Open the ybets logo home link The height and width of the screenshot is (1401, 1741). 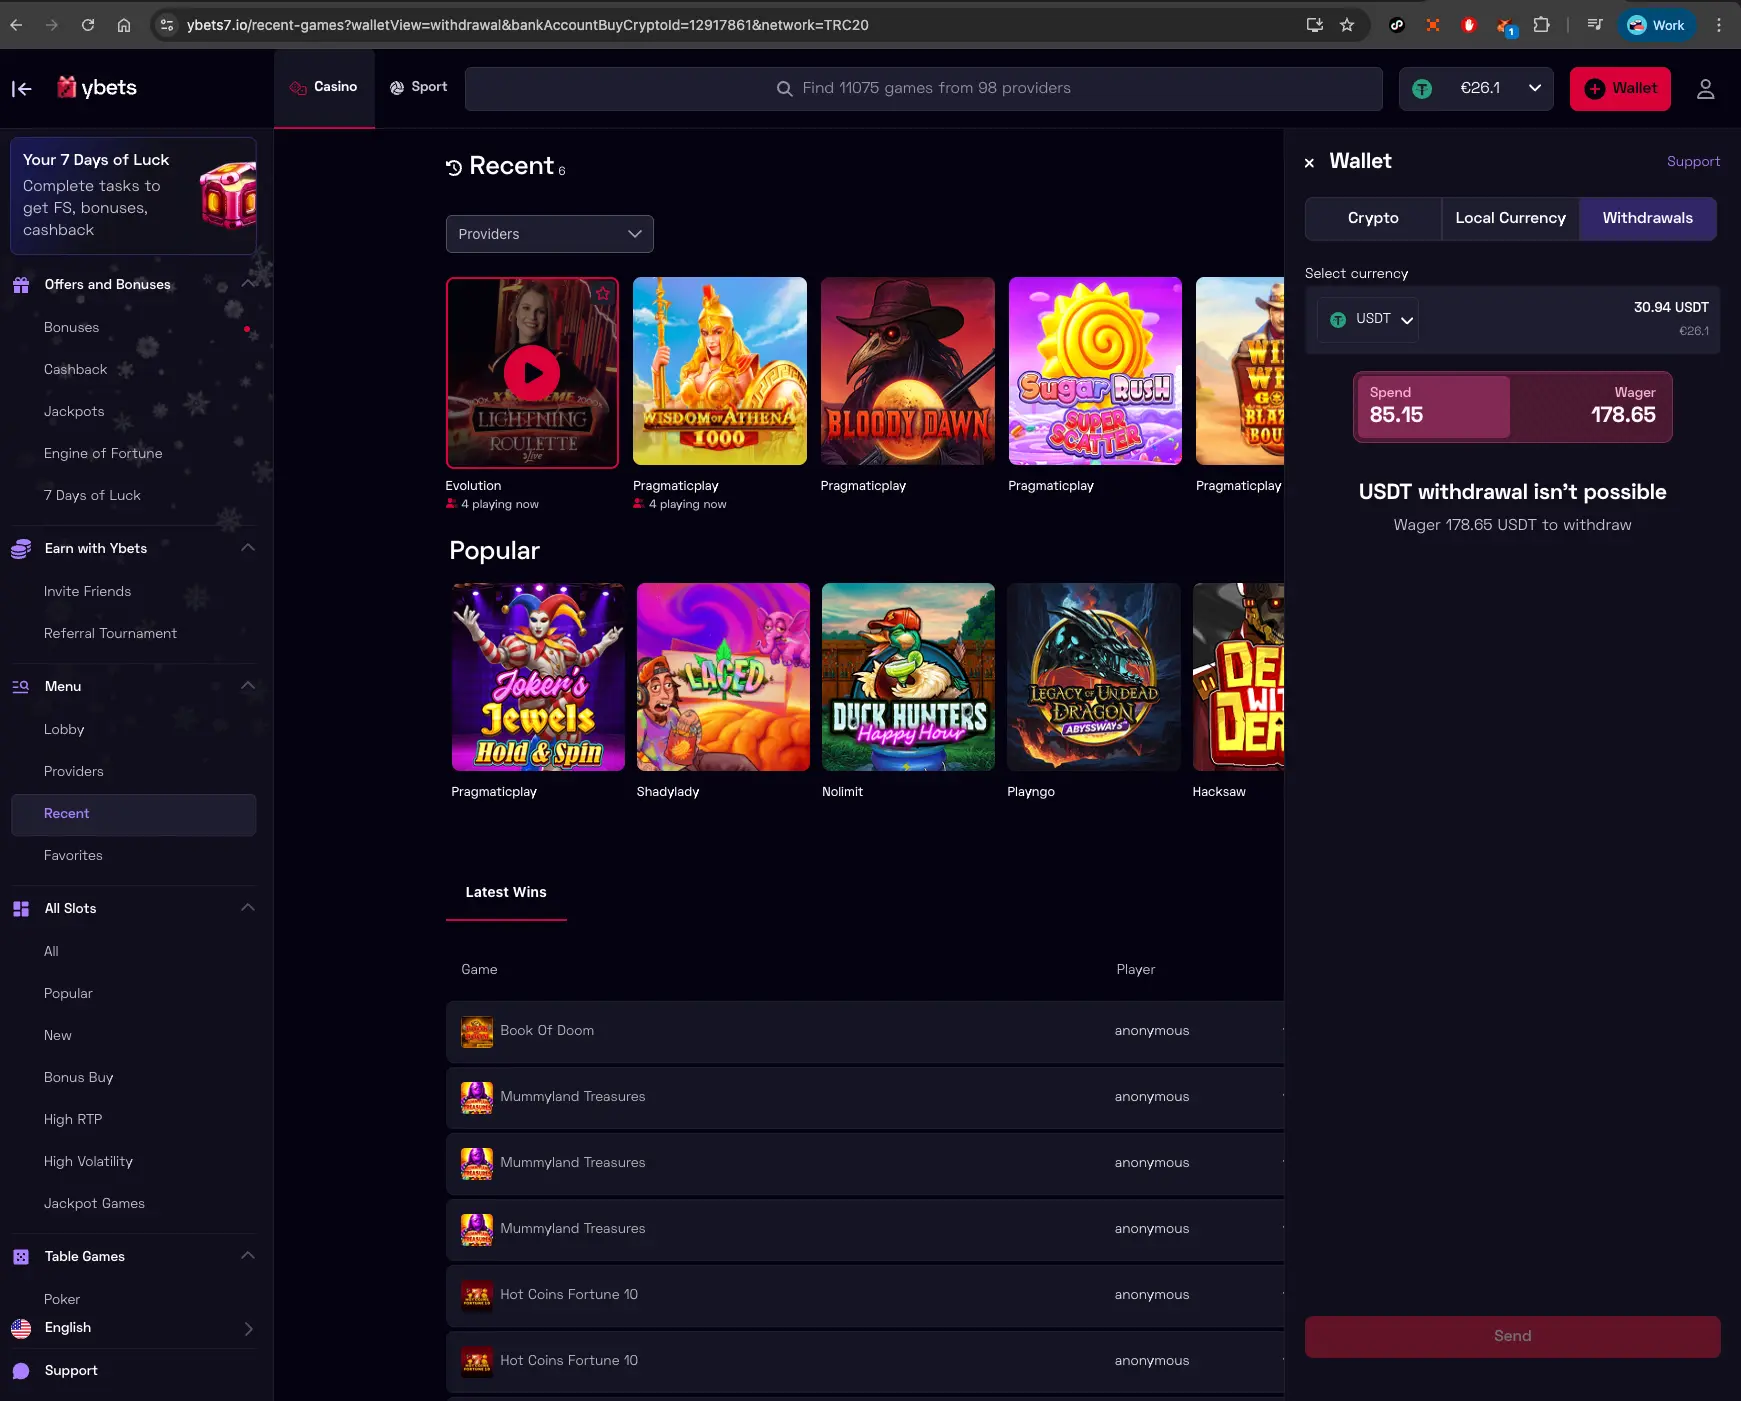(97, 88)
